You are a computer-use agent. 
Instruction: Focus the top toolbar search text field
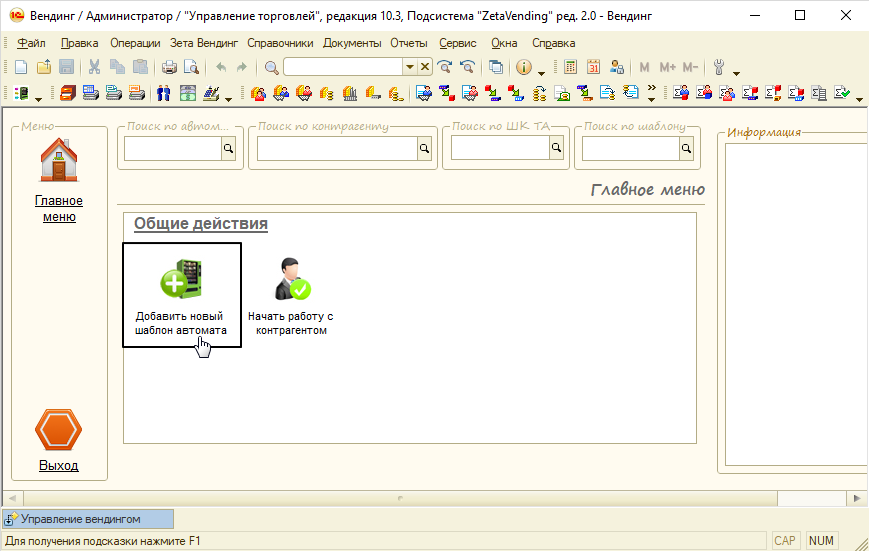pos(343,67)
